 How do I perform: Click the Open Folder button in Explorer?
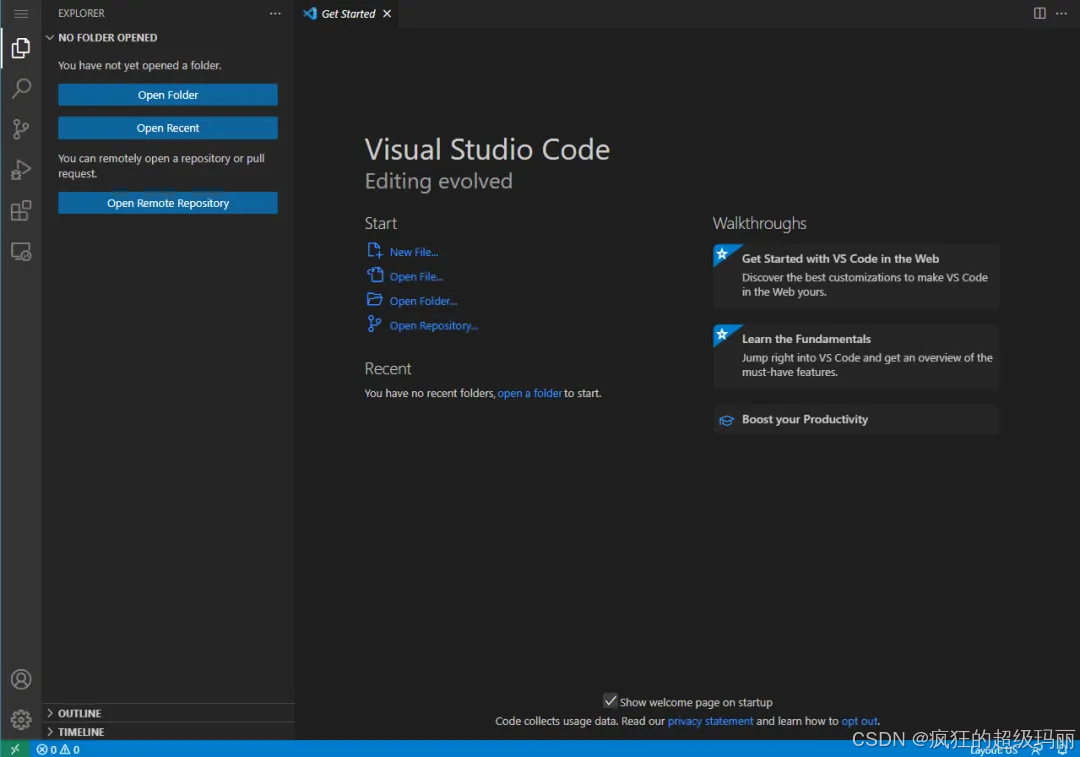167,95
